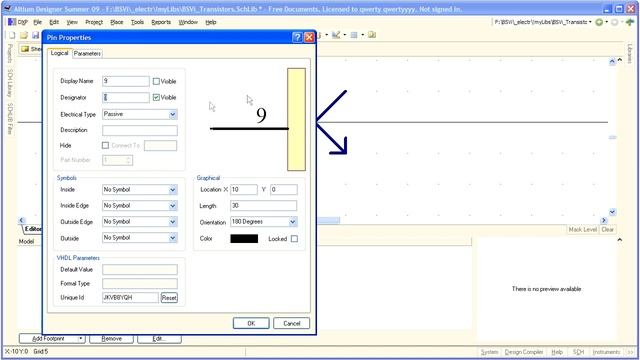The image size is (640, 360).
Task: Click the Mask Level button
Action: point(582,229)
